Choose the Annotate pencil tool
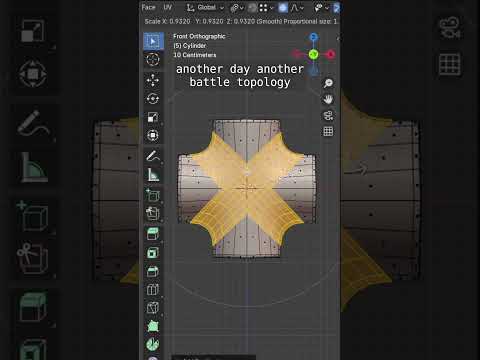This screenshot has width=480, height=360. [153, 156]
